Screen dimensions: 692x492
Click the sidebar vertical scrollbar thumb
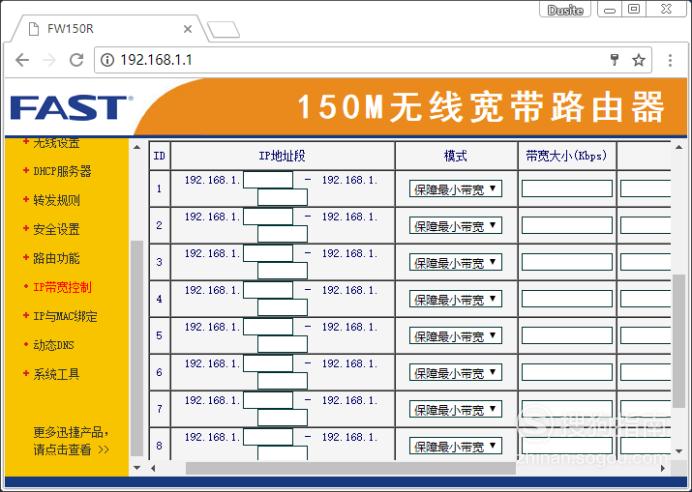[137, 349]
